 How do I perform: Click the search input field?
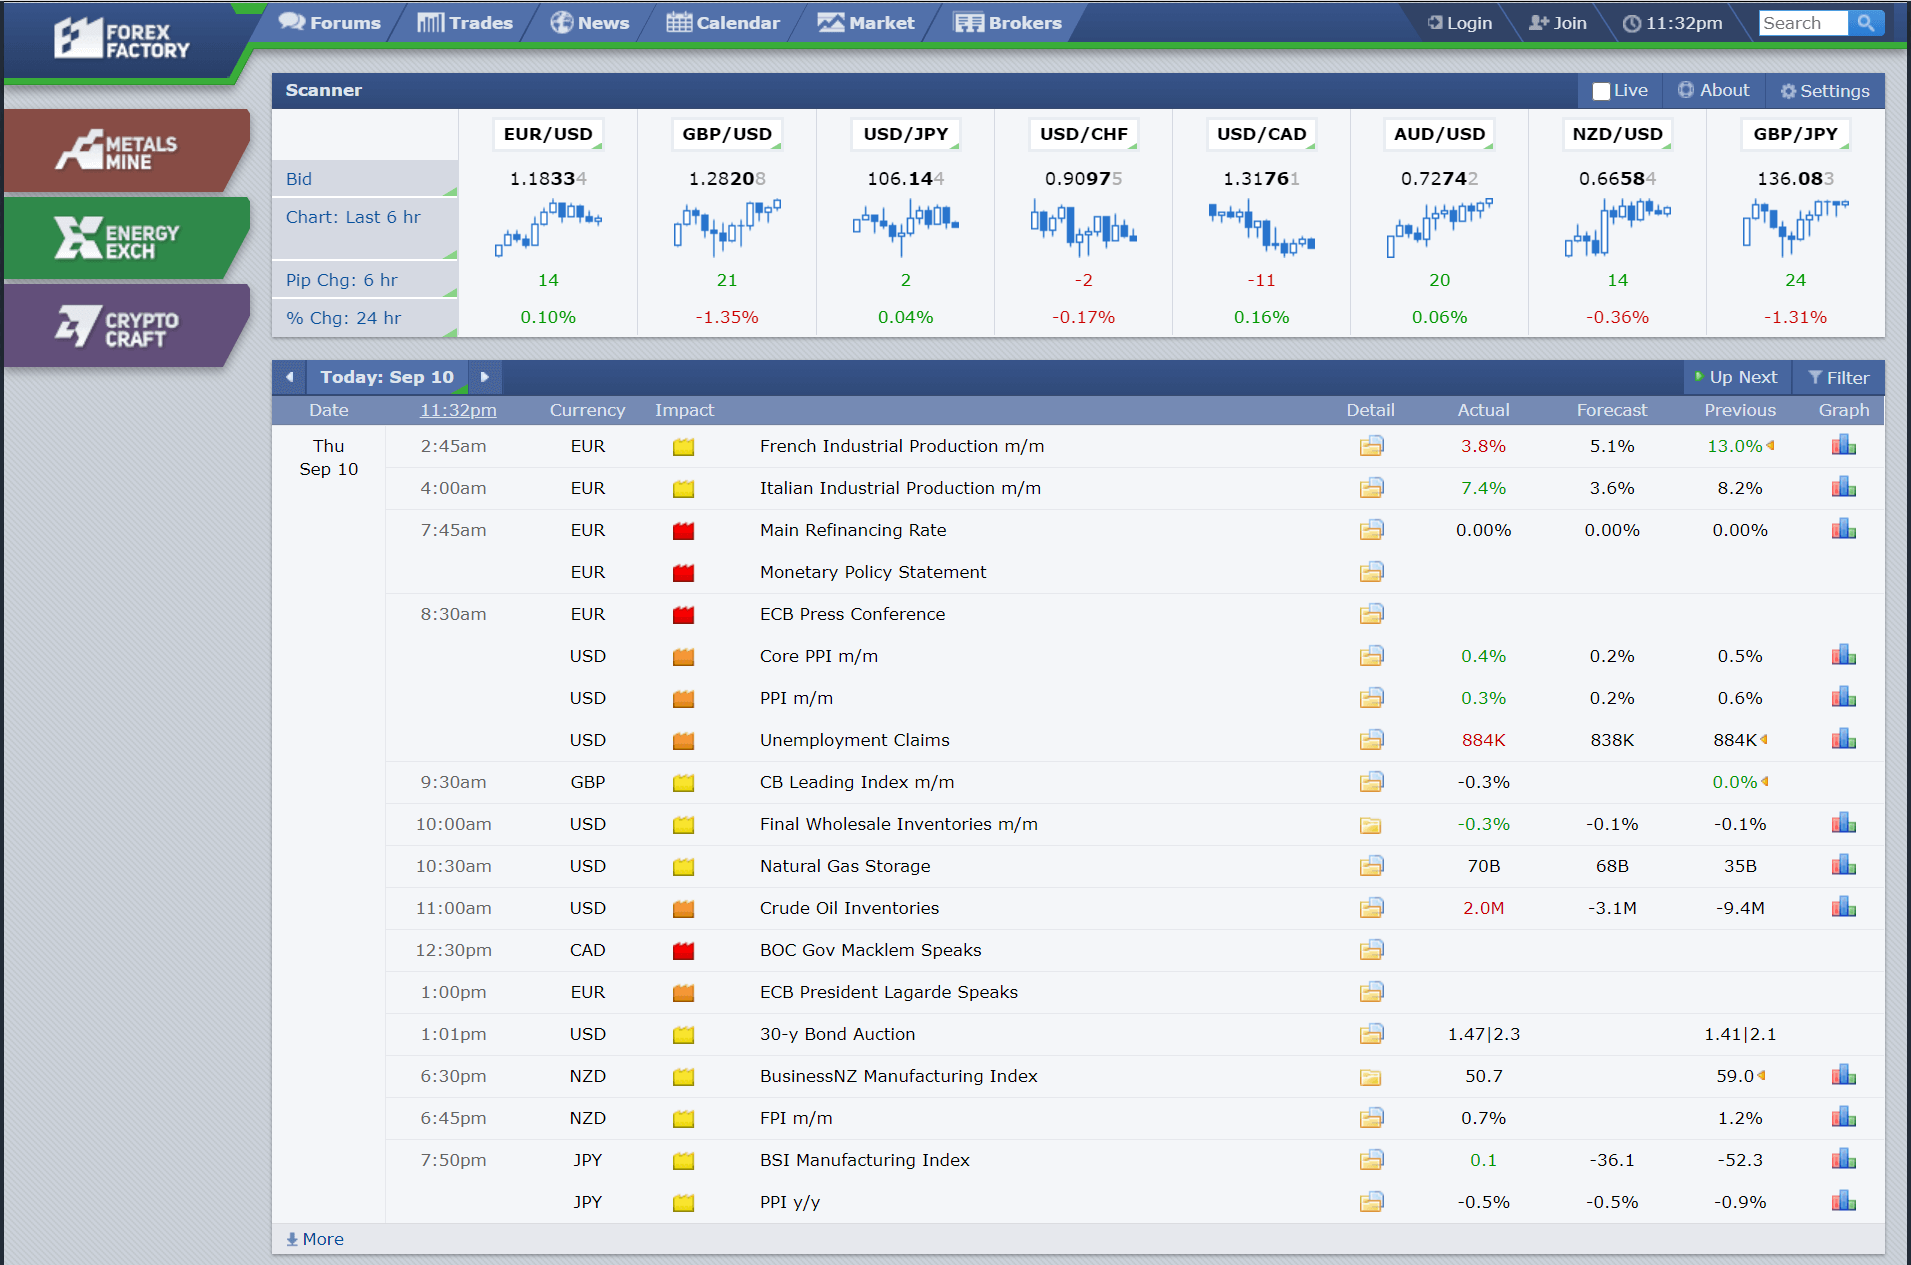1803,23
